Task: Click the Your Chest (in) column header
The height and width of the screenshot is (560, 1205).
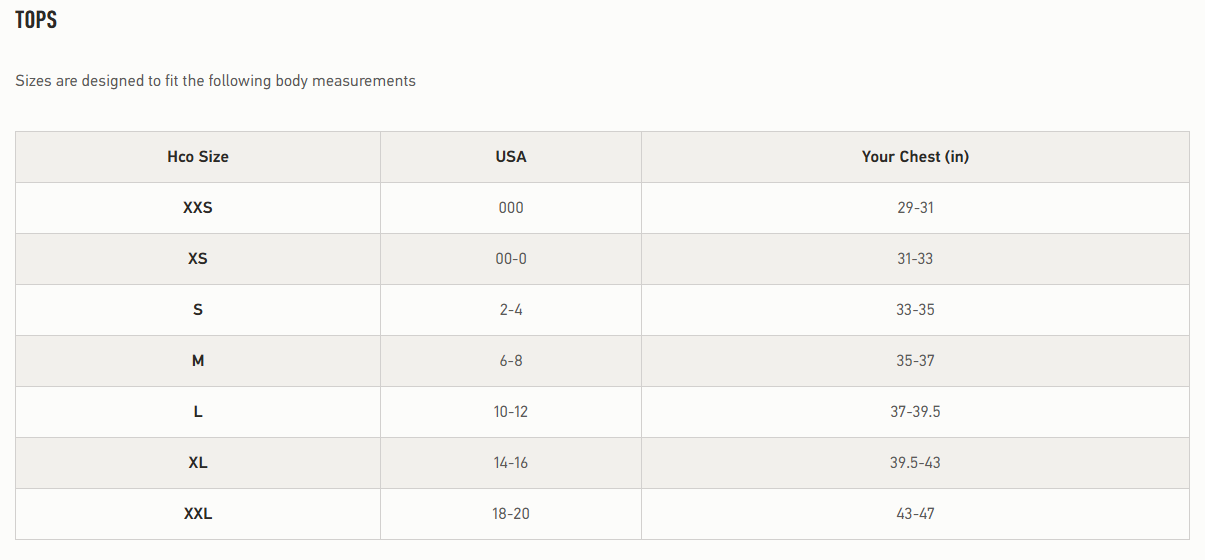Action: point(915,157)
